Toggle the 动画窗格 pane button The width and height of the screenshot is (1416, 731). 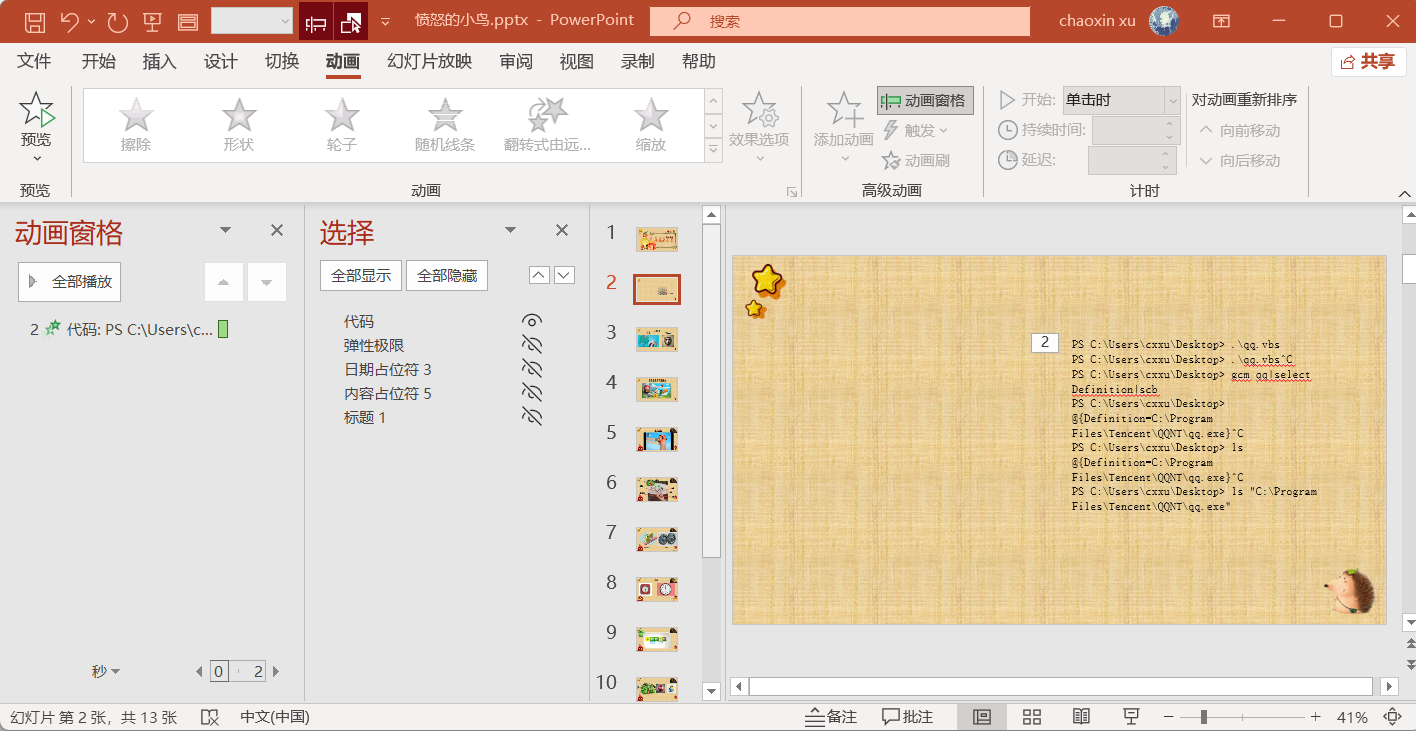pyautogui.click(x=925, y=100)
